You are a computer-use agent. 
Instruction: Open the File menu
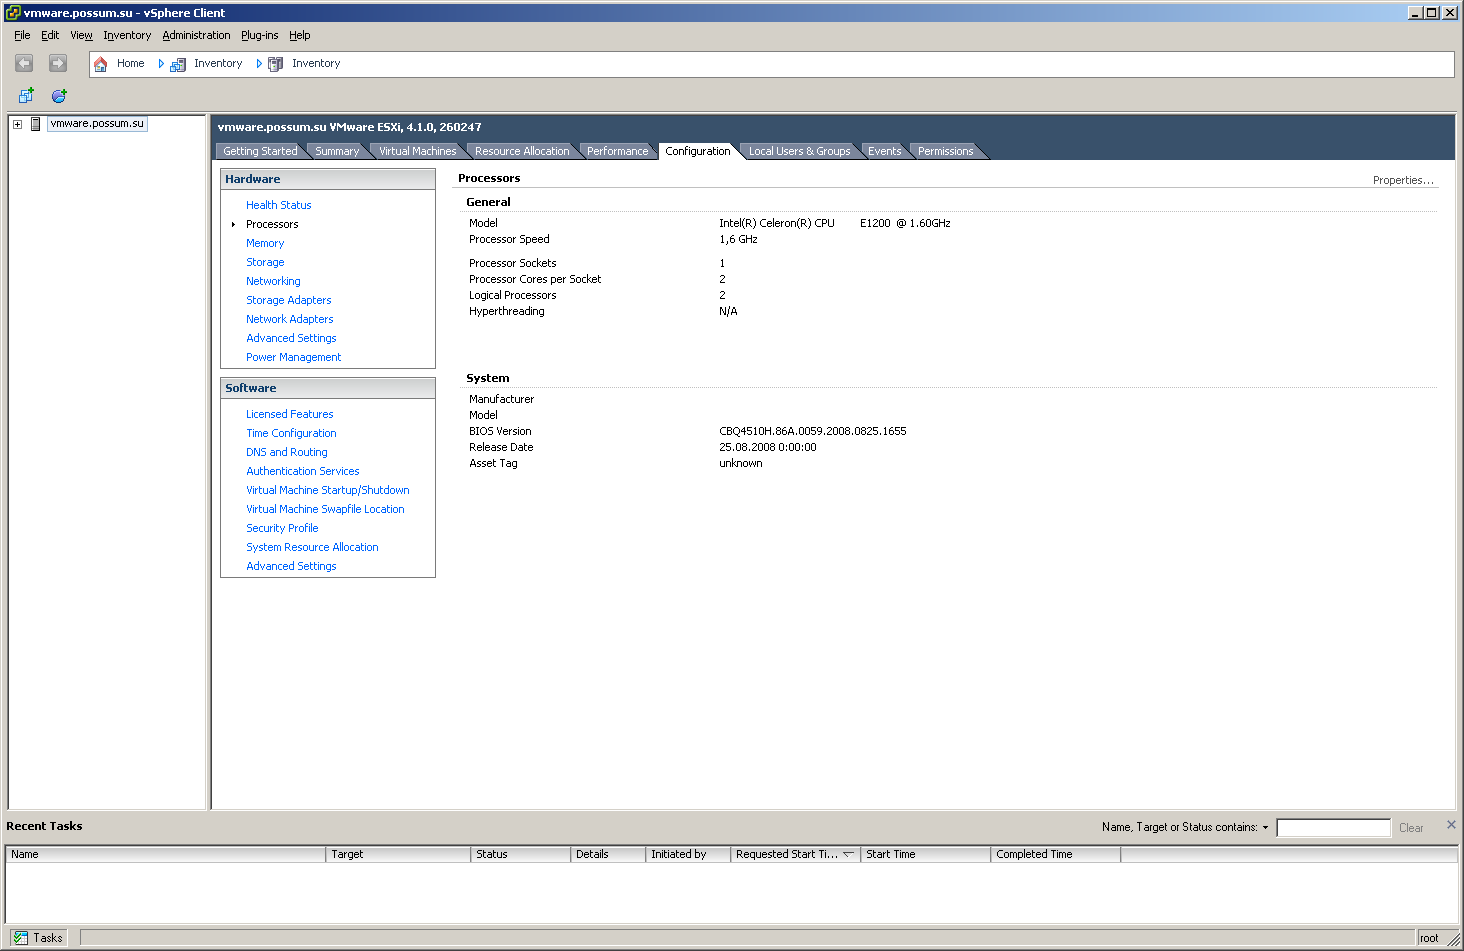22,35
